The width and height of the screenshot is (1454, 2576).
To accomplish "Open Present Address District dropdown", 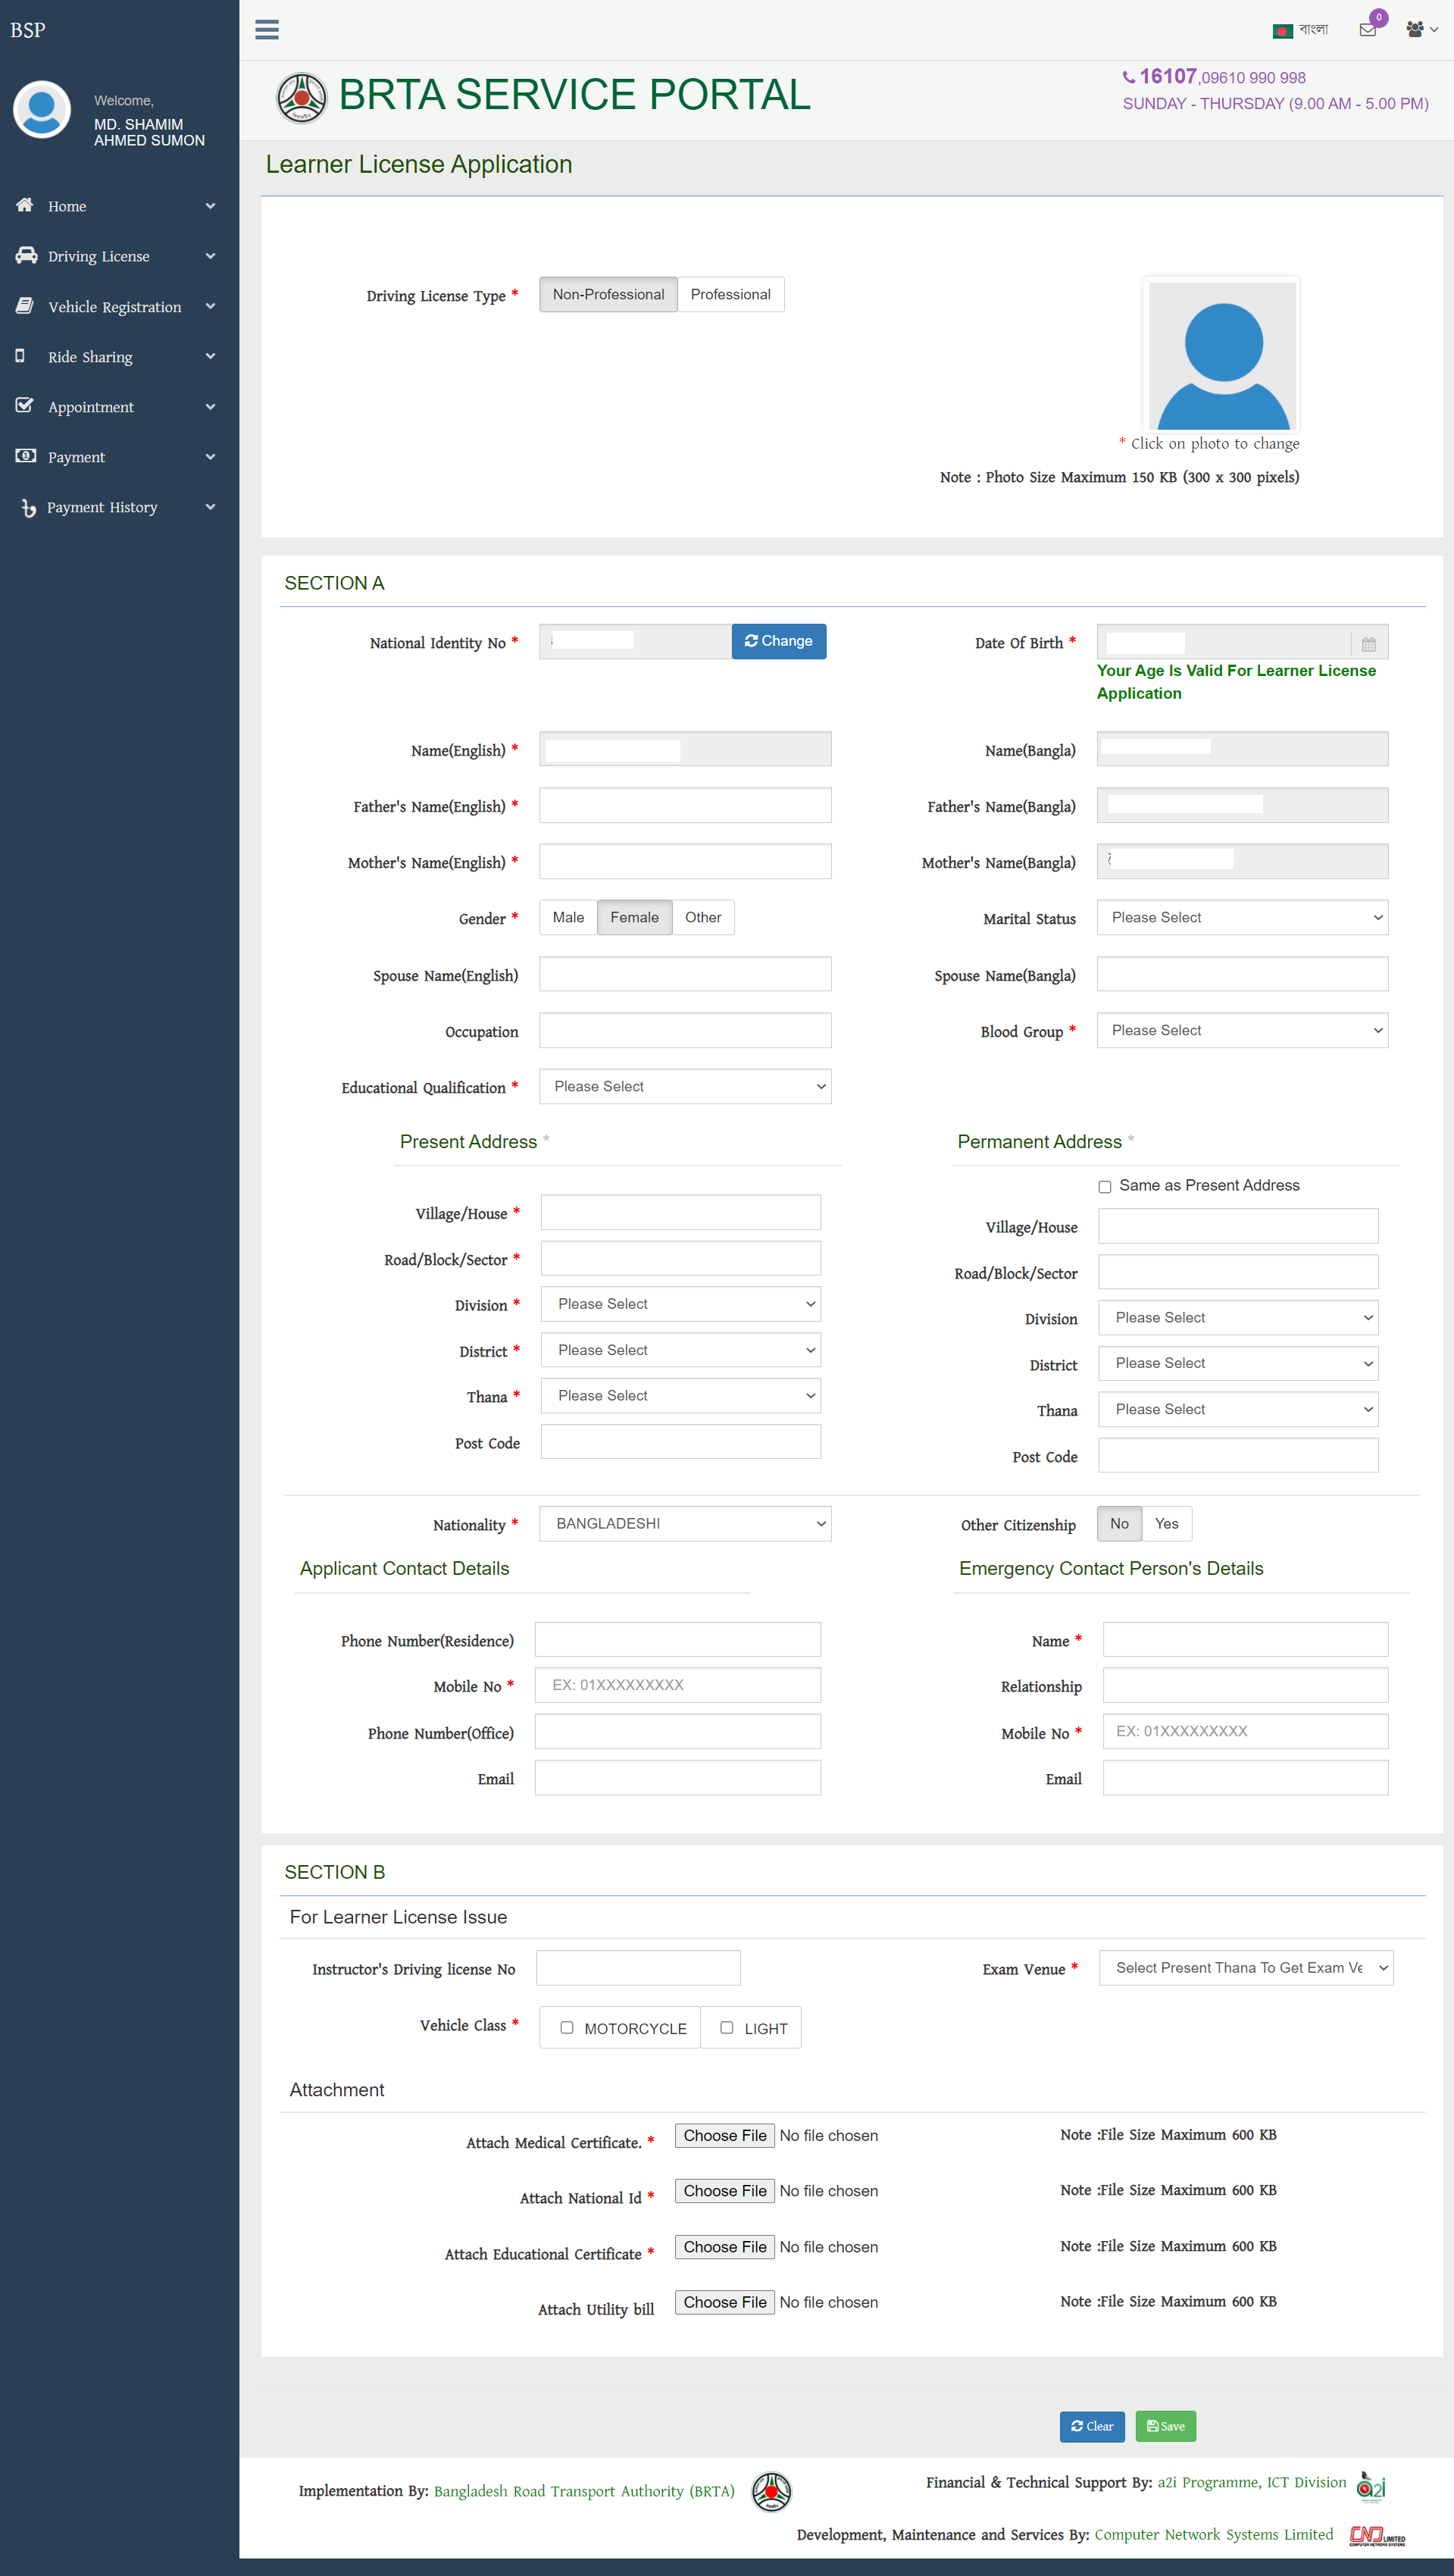I will point(681,1350).
